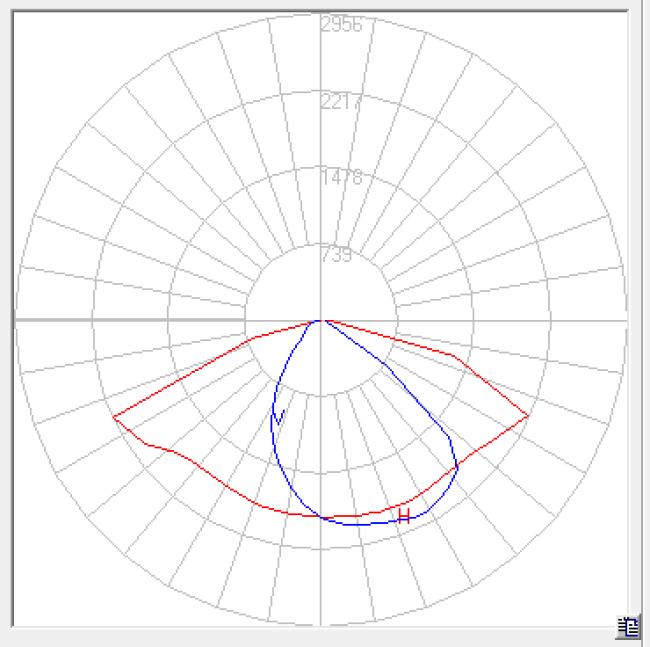This screenshot has height=647, width=650.
Task: Click the center origin of the polar plot
Action: [320, 320]
